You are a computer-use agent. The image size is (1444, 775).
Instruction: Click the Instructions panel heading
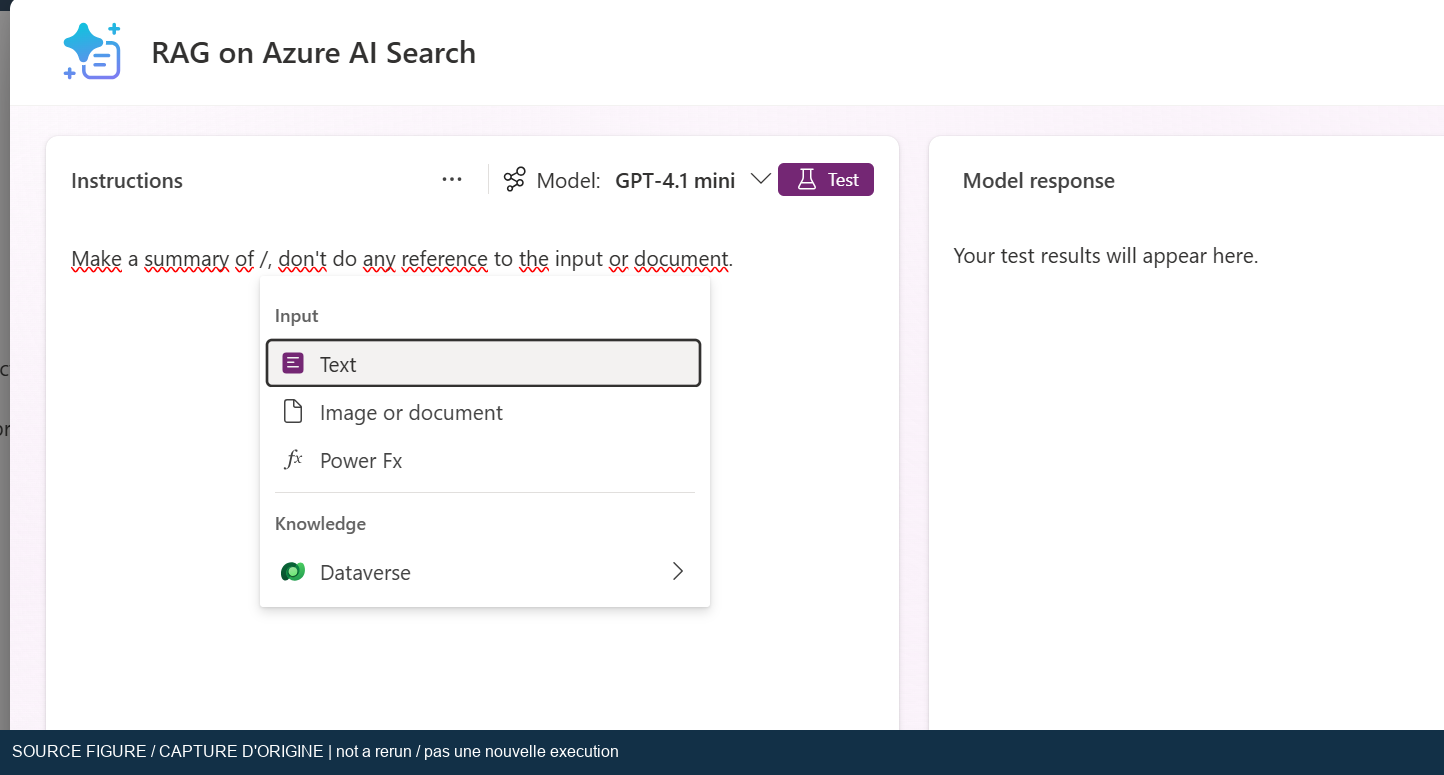(x=127, y=180)
